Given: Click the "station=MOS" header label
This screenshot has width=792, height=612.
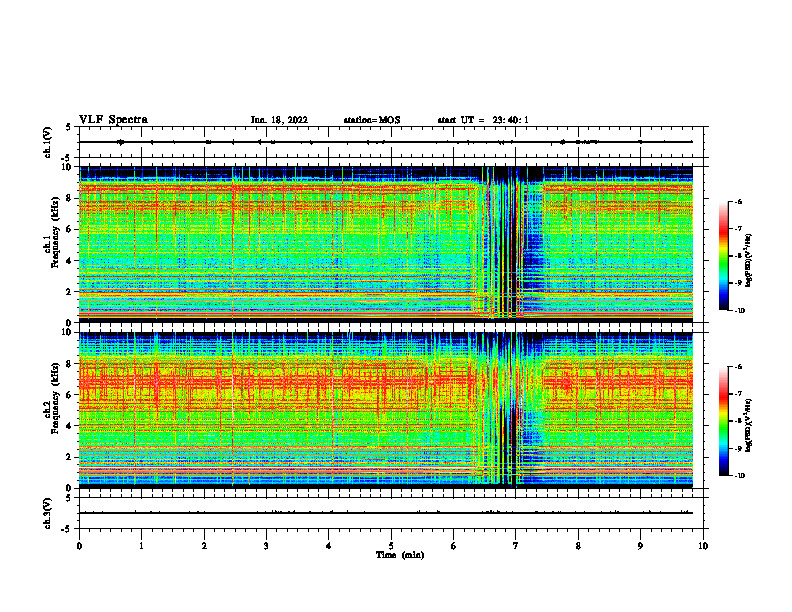Looking at the screenshot, I should point(372,120).
